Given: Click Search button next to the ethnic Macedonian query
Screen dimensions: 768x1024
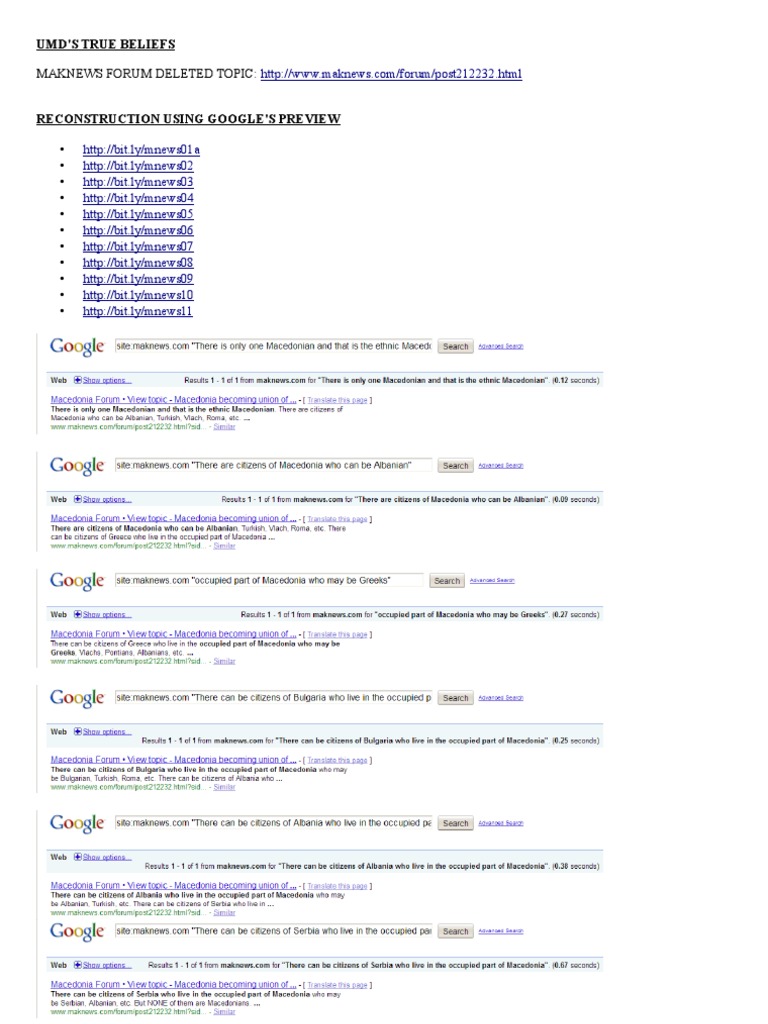Looking at the screenshot, I should [455, 347].
